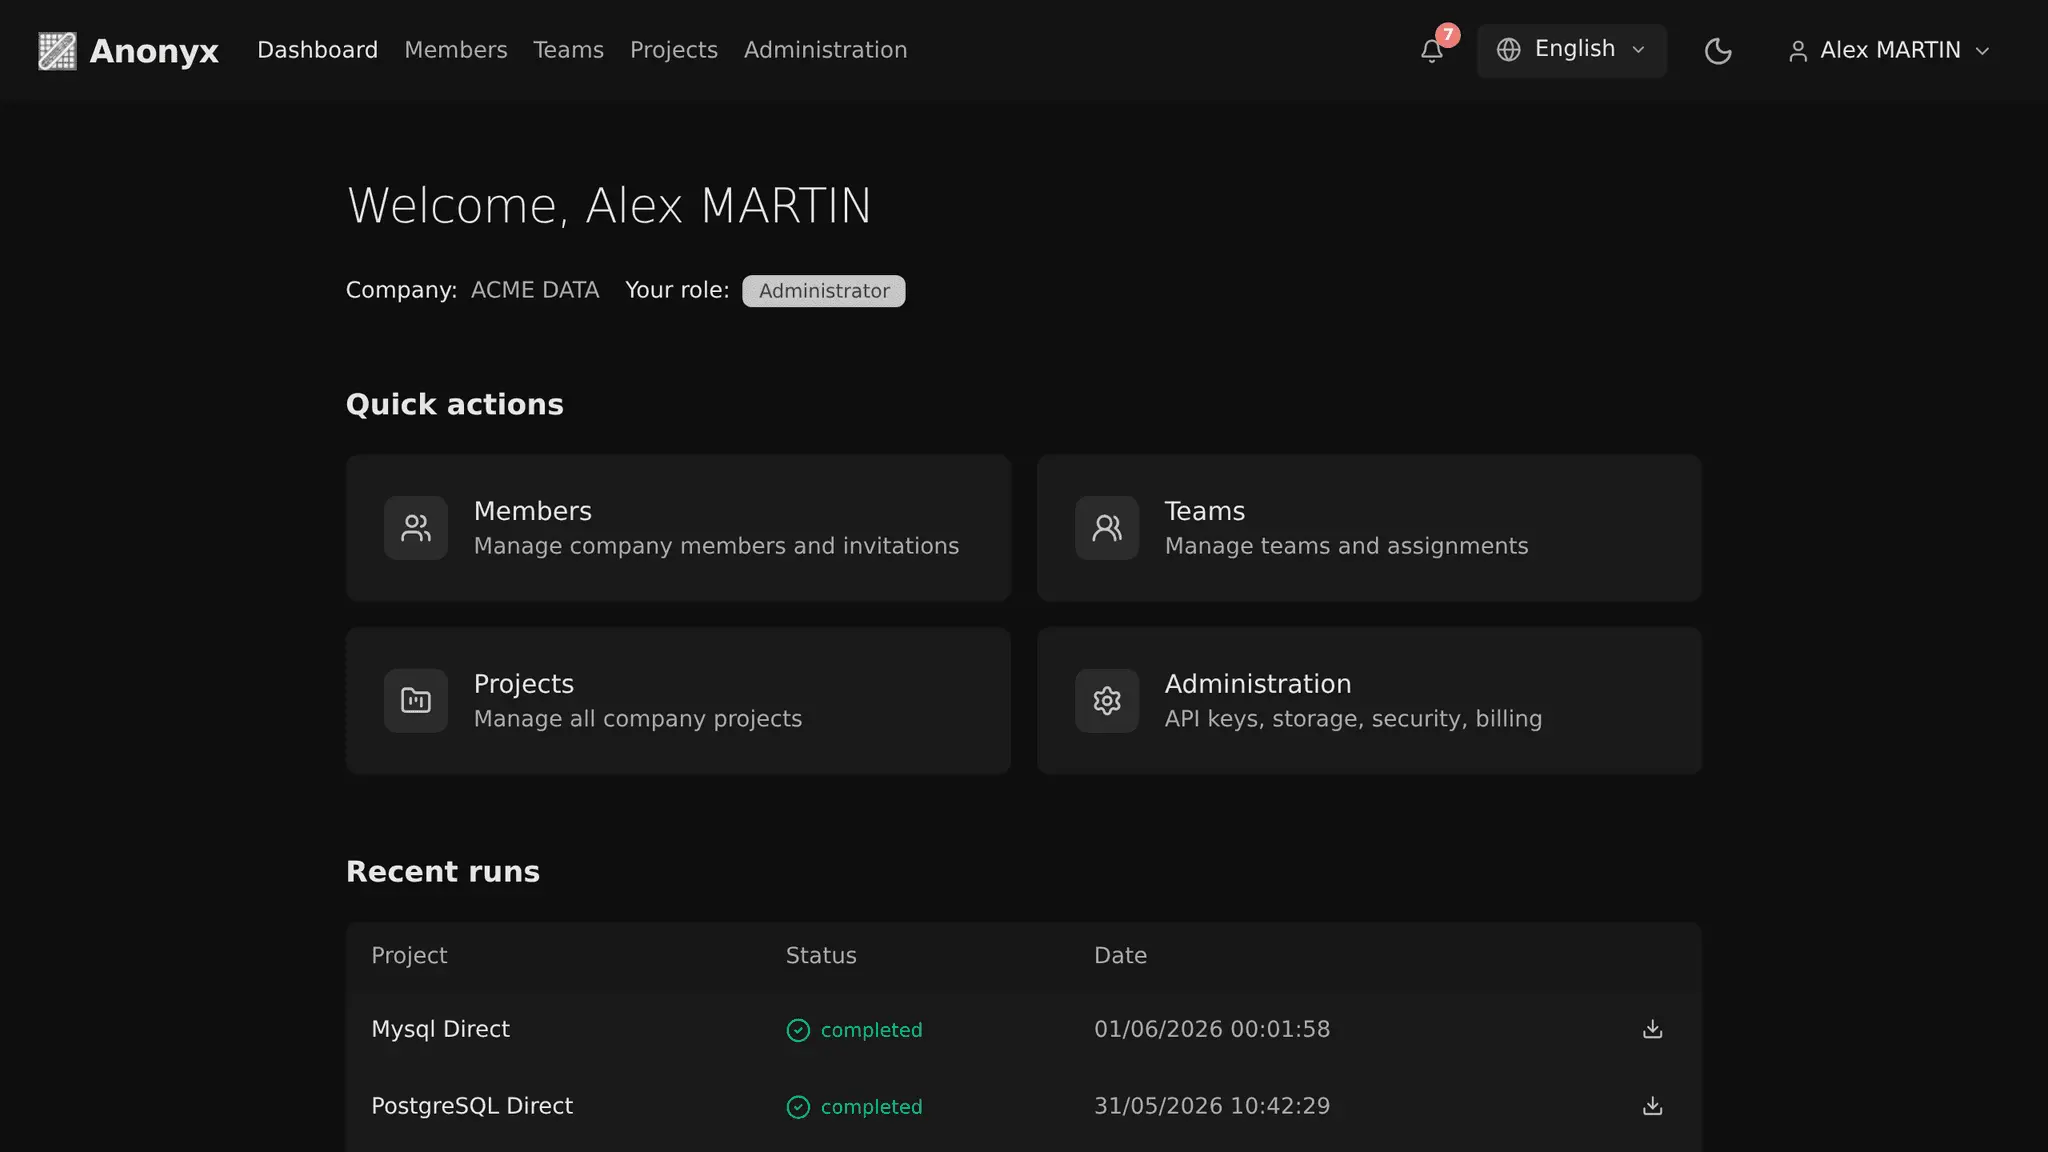The width and height of the screenshot is (2048, 1152).
Task: Click the ACME DATA company name
Action: click(535, 290)
